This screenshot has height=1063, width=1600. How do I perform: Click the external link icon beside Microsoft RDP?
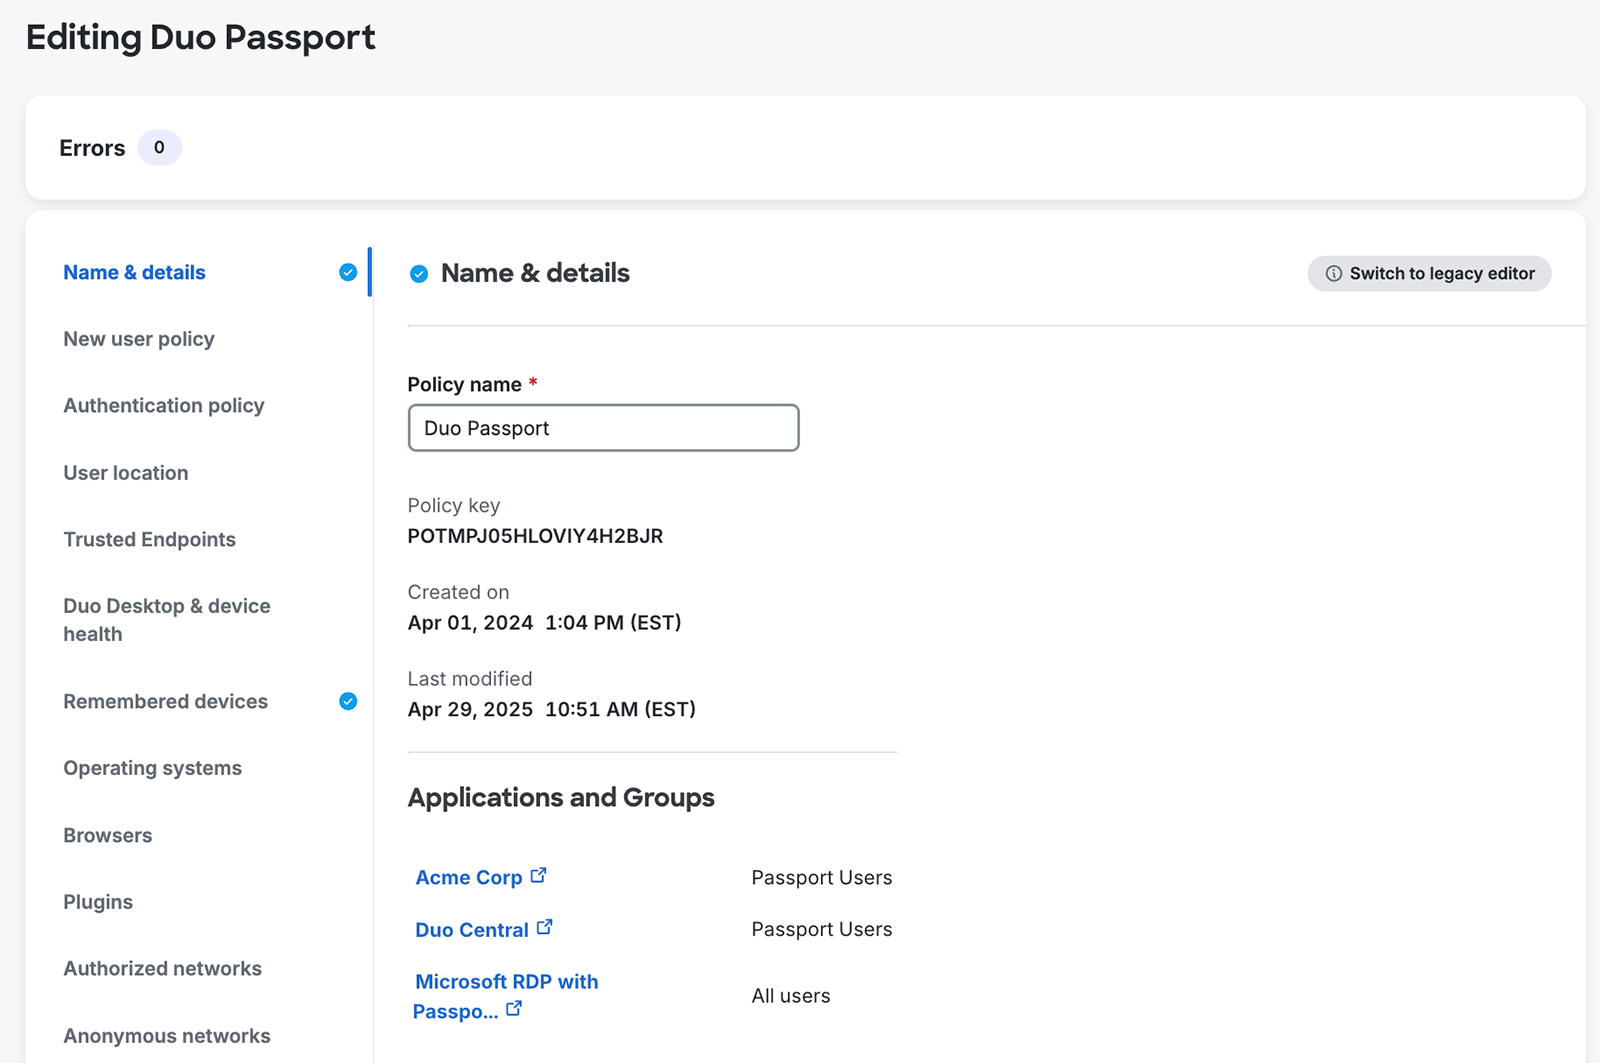pyautogui.click(x=514, y=1010)
